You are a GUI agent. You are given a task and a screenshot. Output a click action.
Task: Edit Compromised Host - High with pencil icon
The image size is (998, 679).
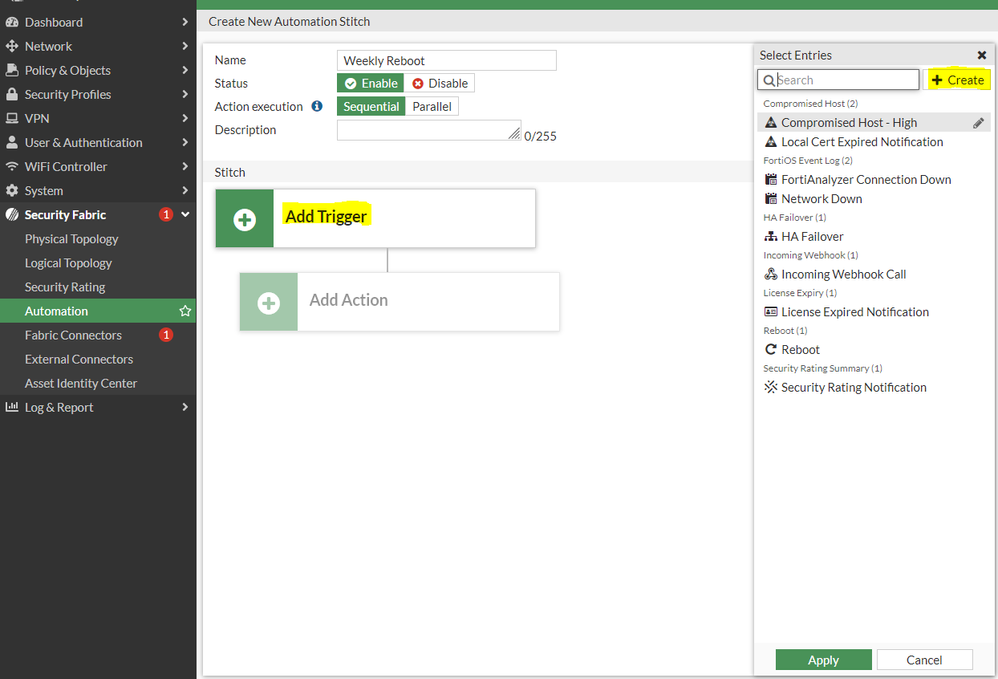point(978,123)
